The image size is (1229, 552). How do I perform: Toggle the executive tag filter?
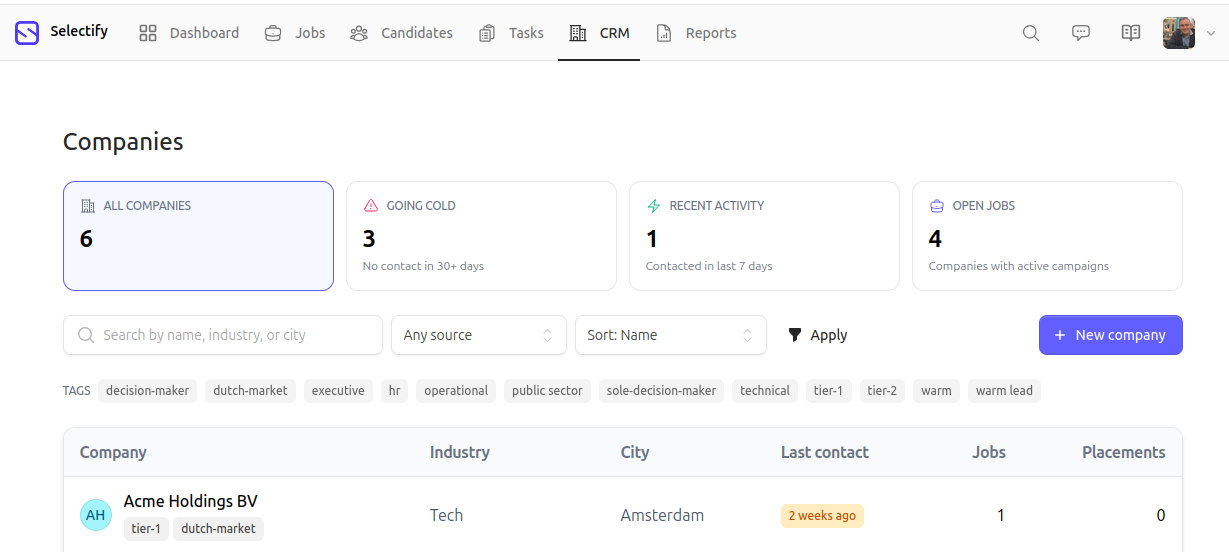338,391
